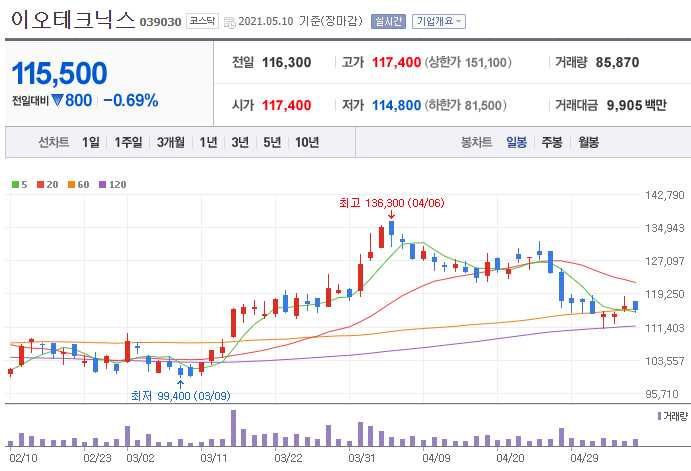Open the 기업개요 dropdown
The width and height of the screenshot is (691, 471).
pyautogui.click(x=438, y=21)
